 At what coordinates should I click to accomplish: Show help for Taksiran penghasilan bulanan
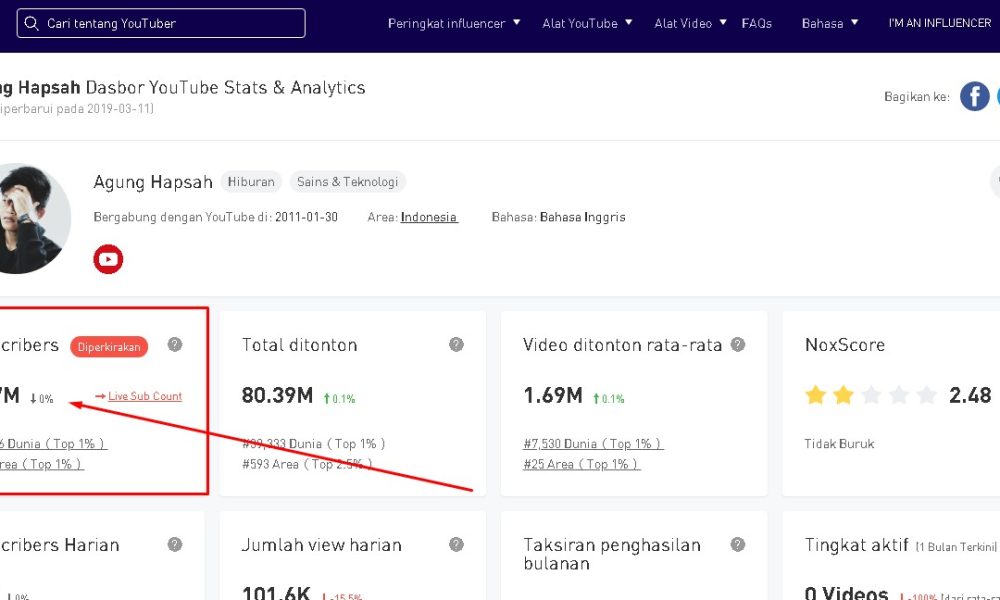point(738,545)
